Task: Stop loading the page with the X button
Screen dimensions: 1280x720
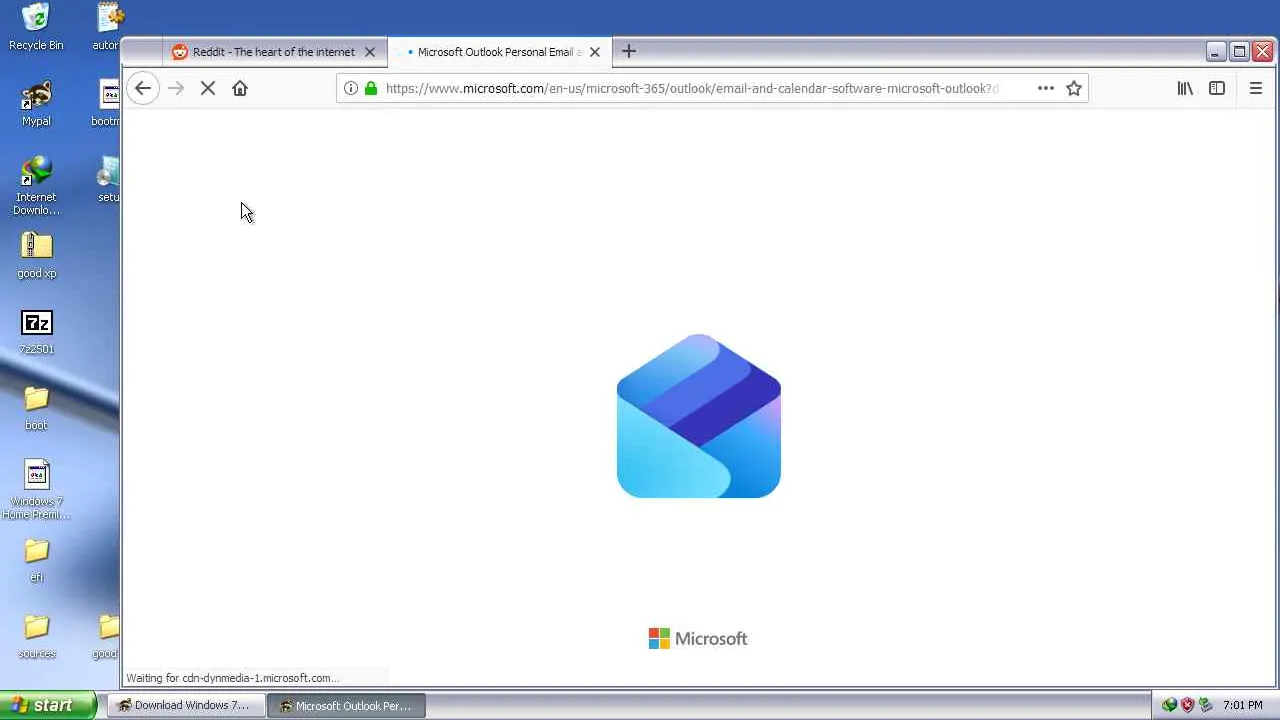Action: click(x=208, y=88)
